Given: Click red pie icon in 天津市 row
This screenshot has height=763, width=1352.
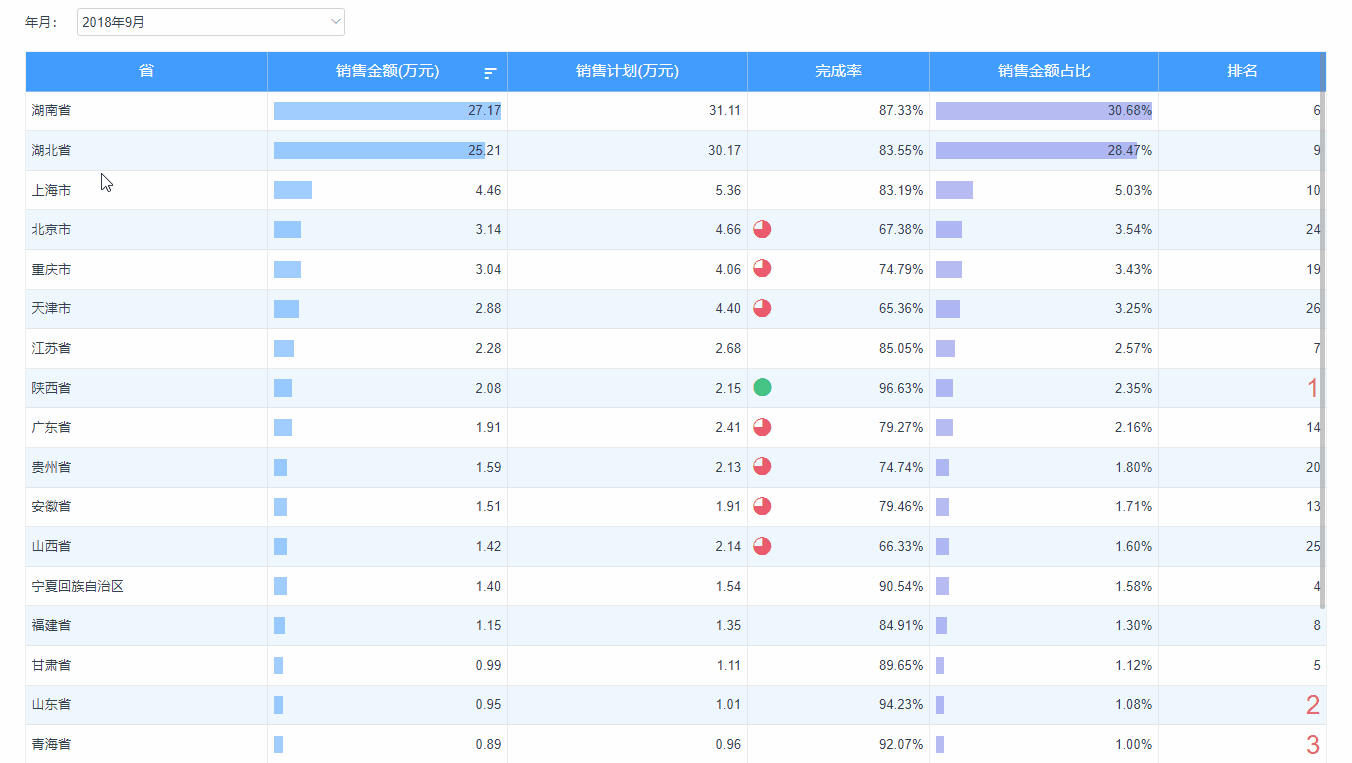Looking at the screenshot, I should (x=762, y=308).
